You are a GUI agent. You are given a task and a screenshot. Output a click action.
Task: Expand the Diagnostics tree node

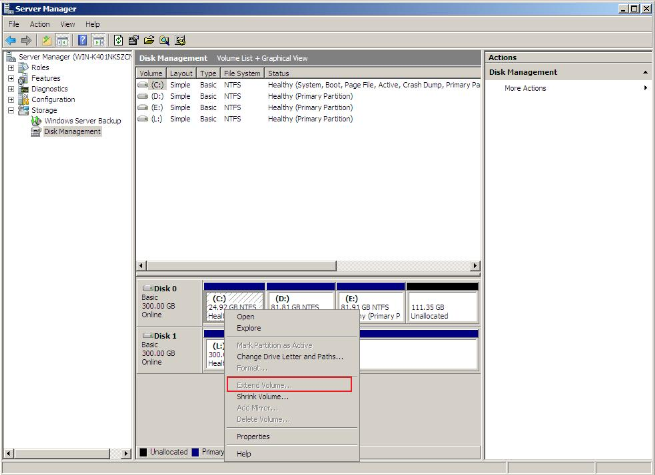coord(11,89)
